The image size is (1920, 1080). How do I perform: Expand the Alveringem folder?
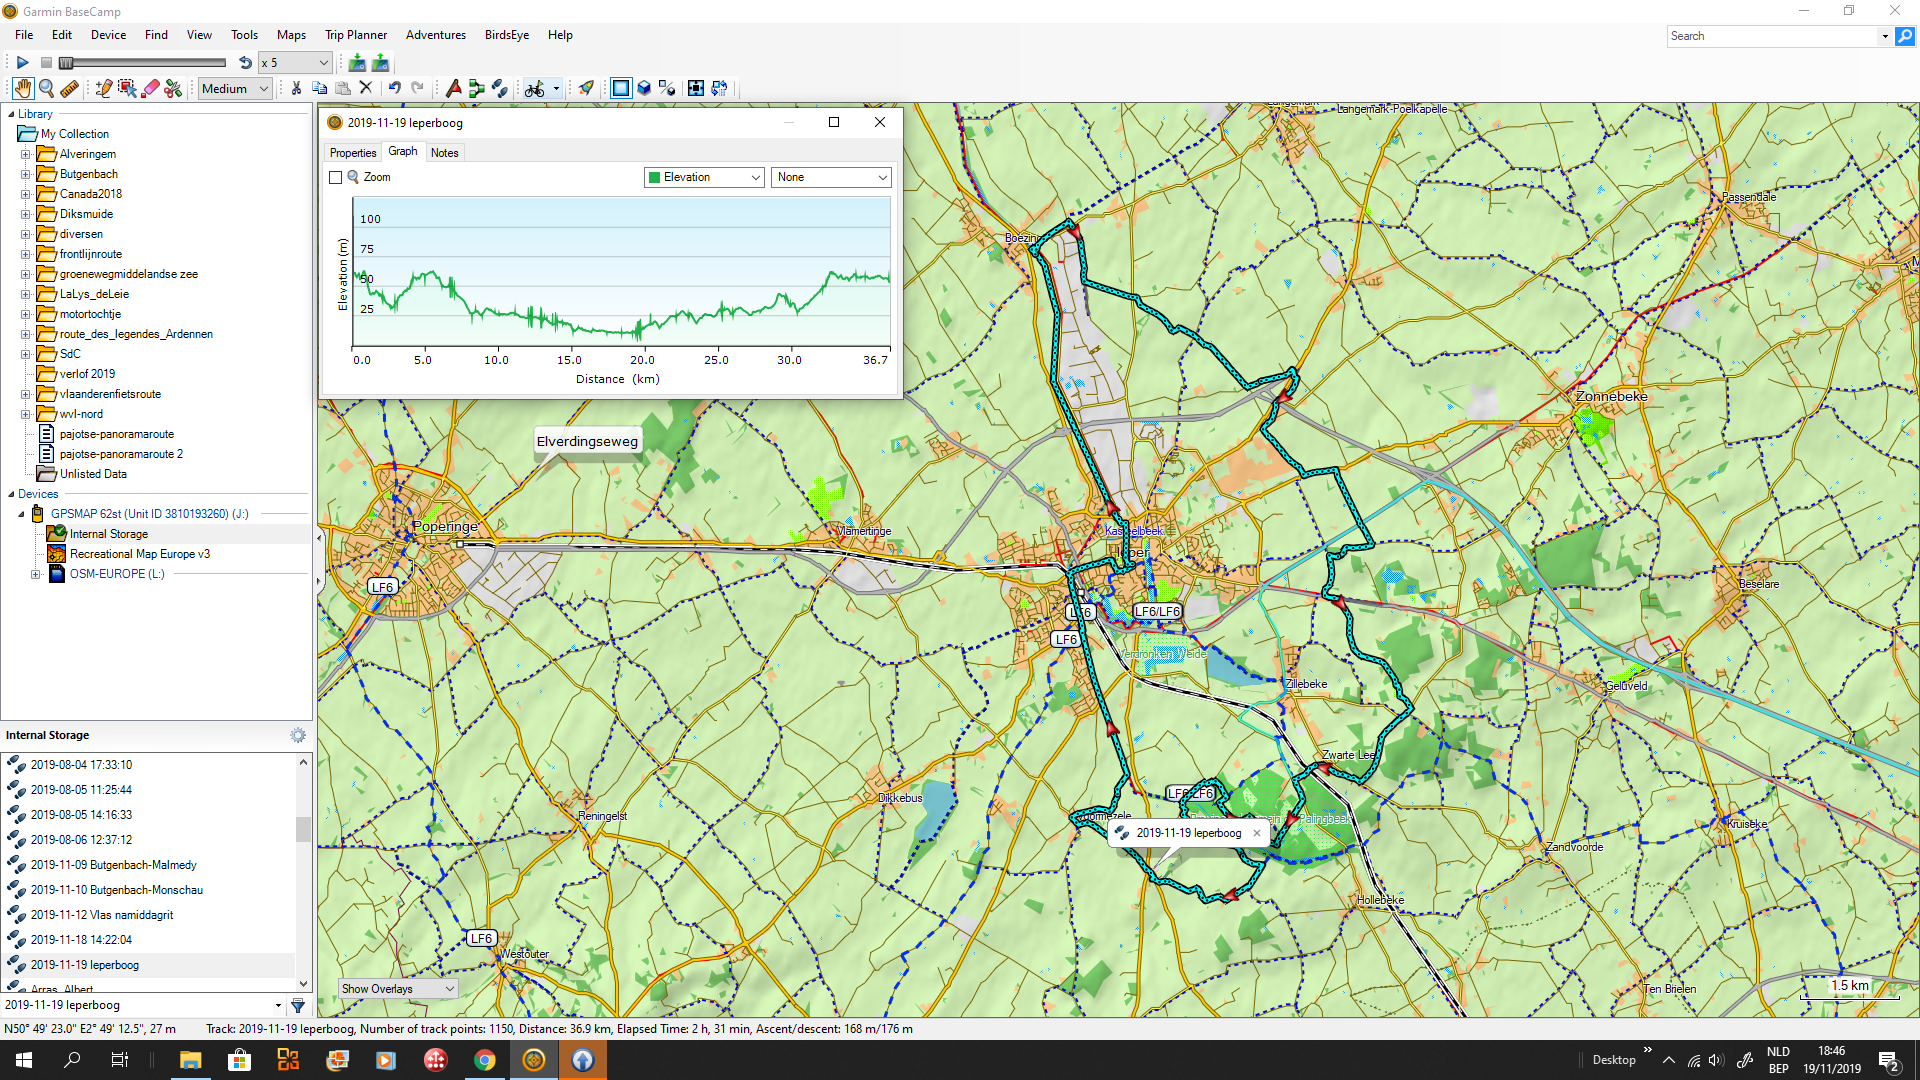point(26,154)
